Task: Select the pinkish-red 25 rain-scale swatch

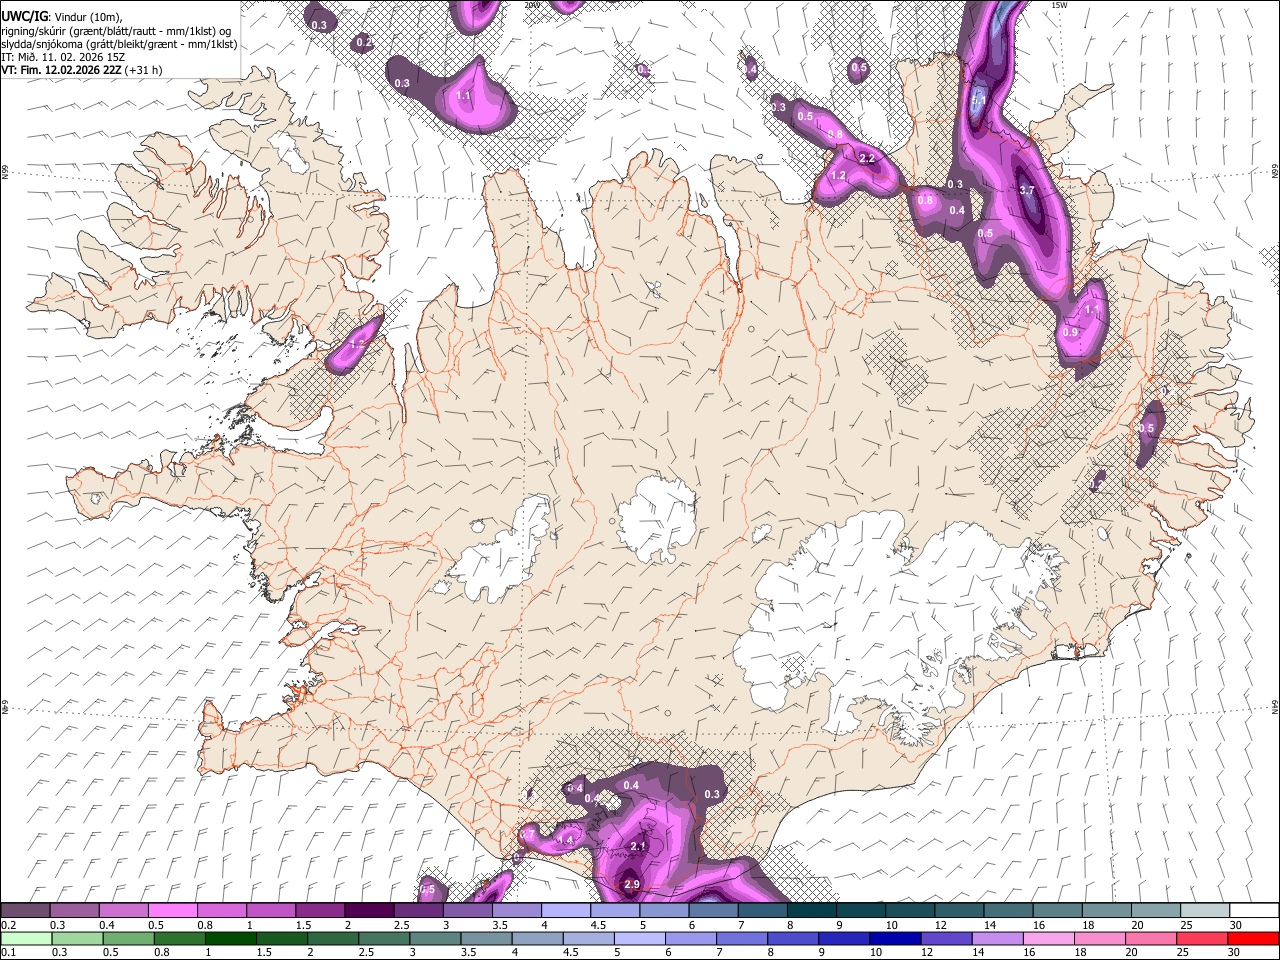Action: coord(1203,939)
